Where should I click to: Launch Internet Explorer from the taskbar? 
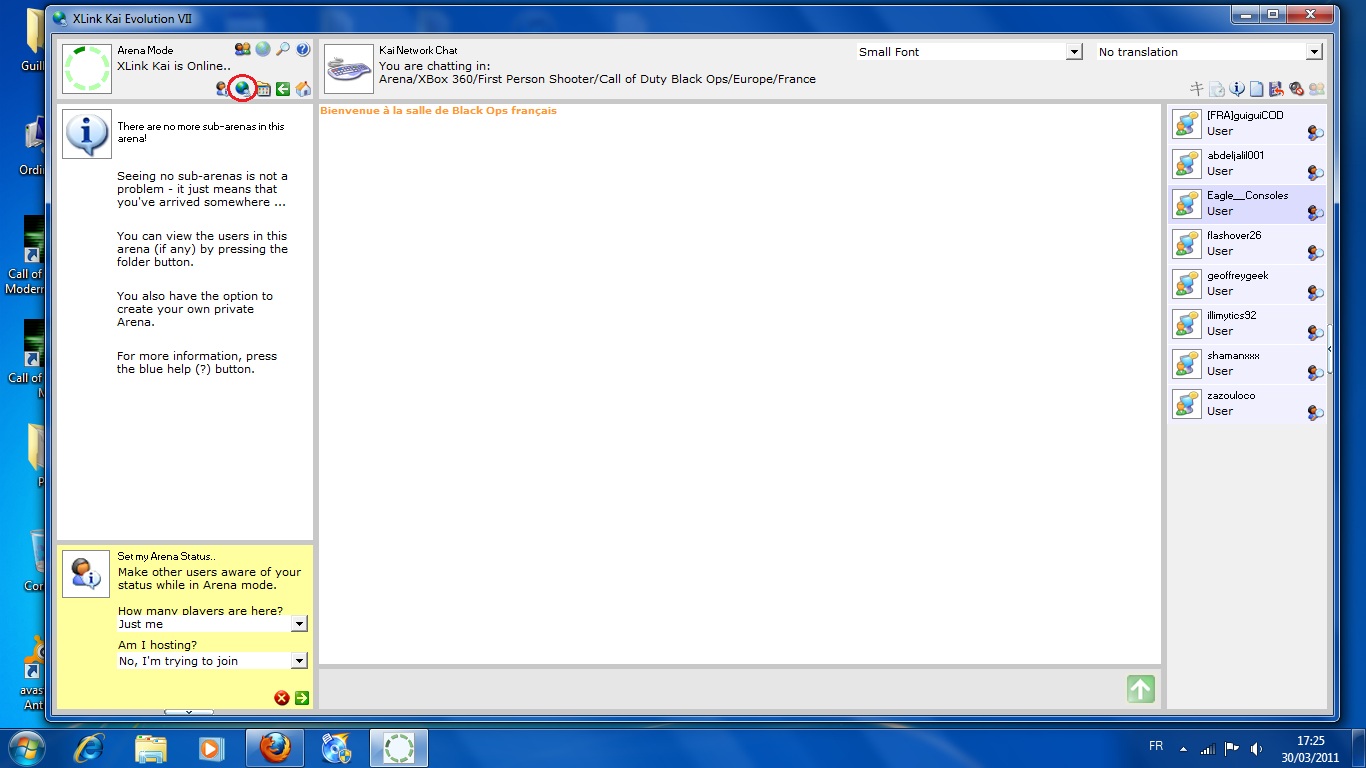click(89, 748)
